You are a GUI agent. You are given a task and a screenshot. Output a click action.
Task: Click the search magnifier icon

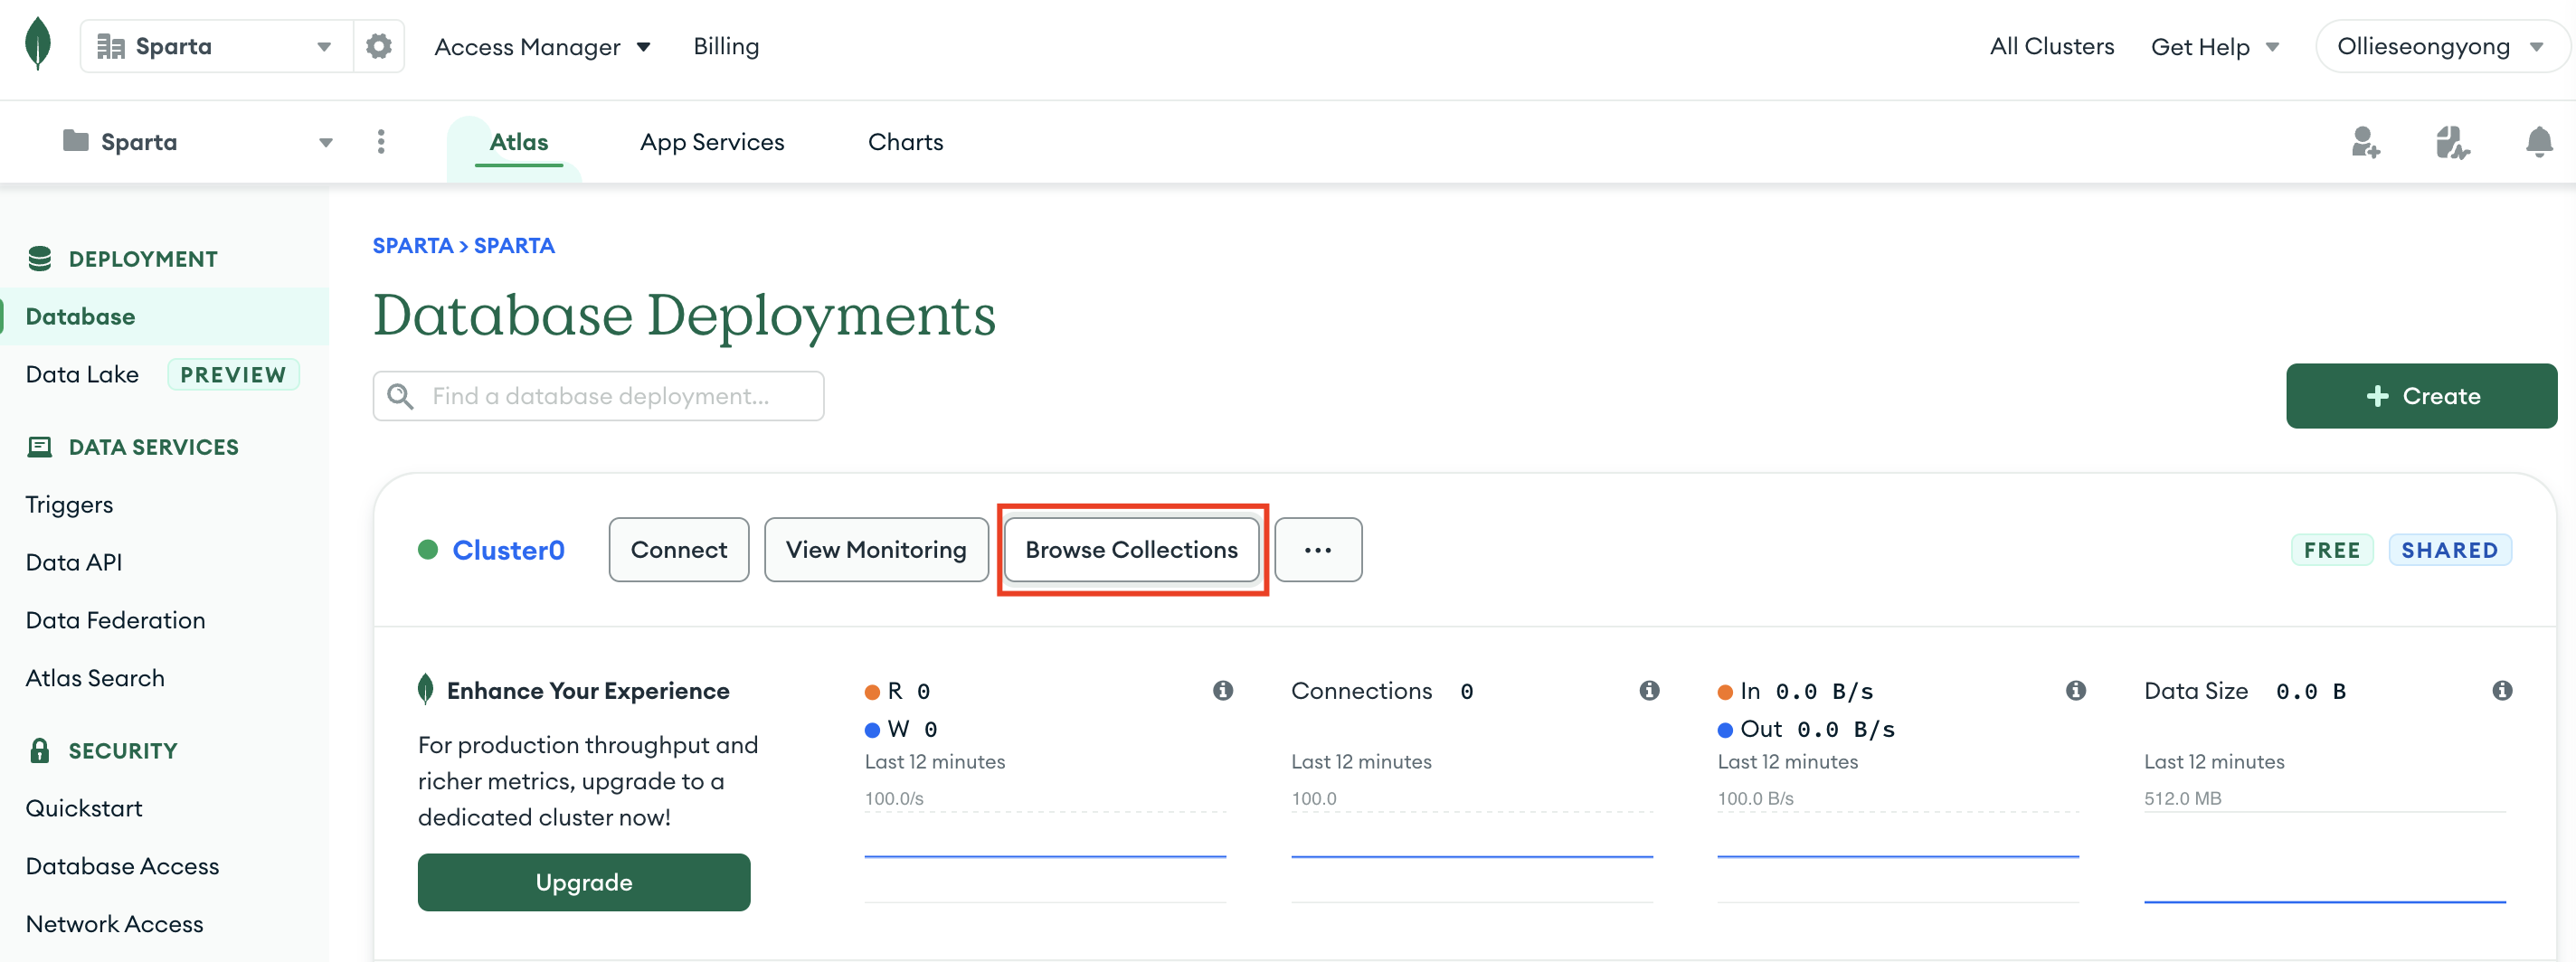[x=400, y=396]
